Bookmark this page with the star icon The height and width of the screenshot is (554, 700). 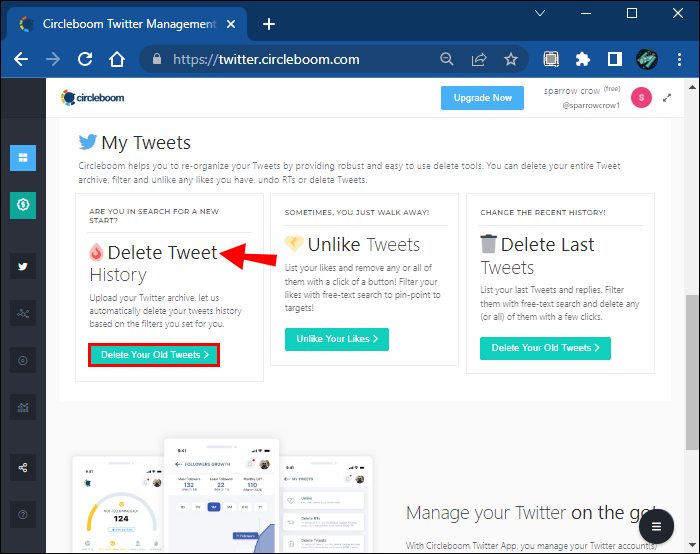coord(511,59)
